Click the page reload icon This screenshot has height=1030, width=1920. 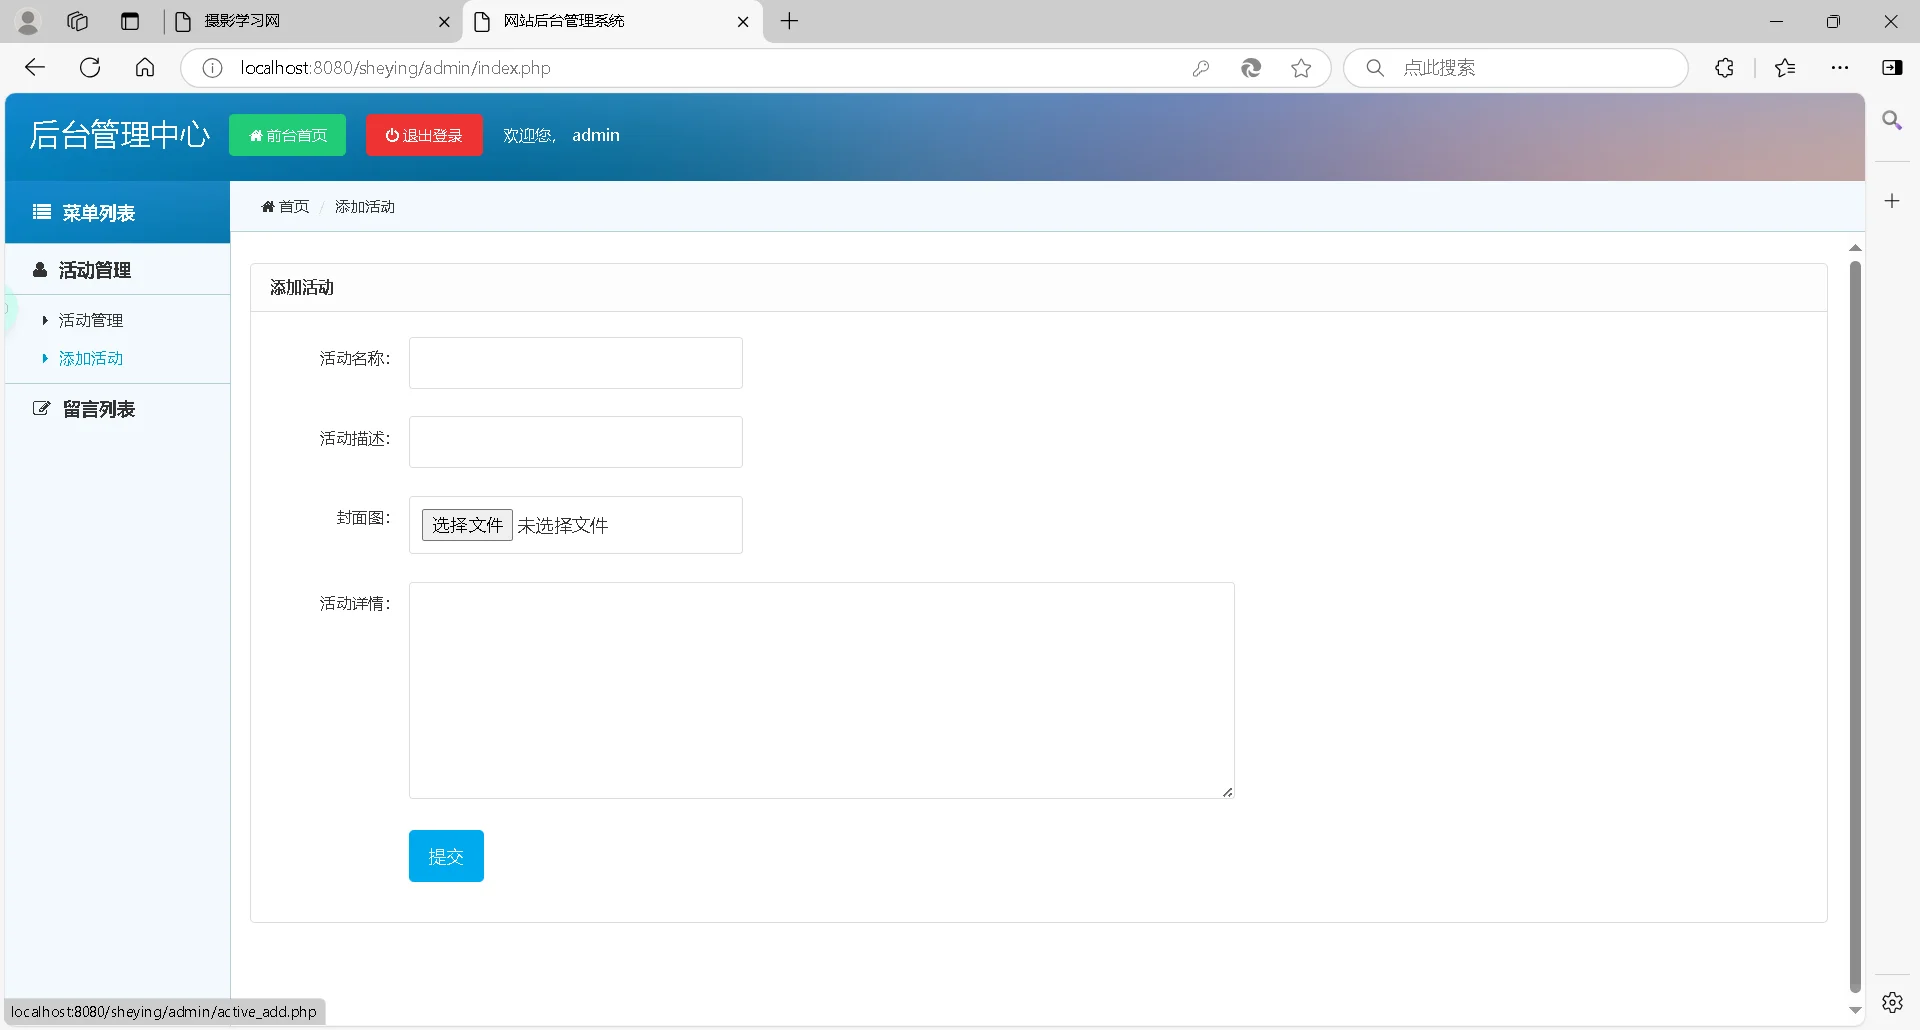coord(89,67)
